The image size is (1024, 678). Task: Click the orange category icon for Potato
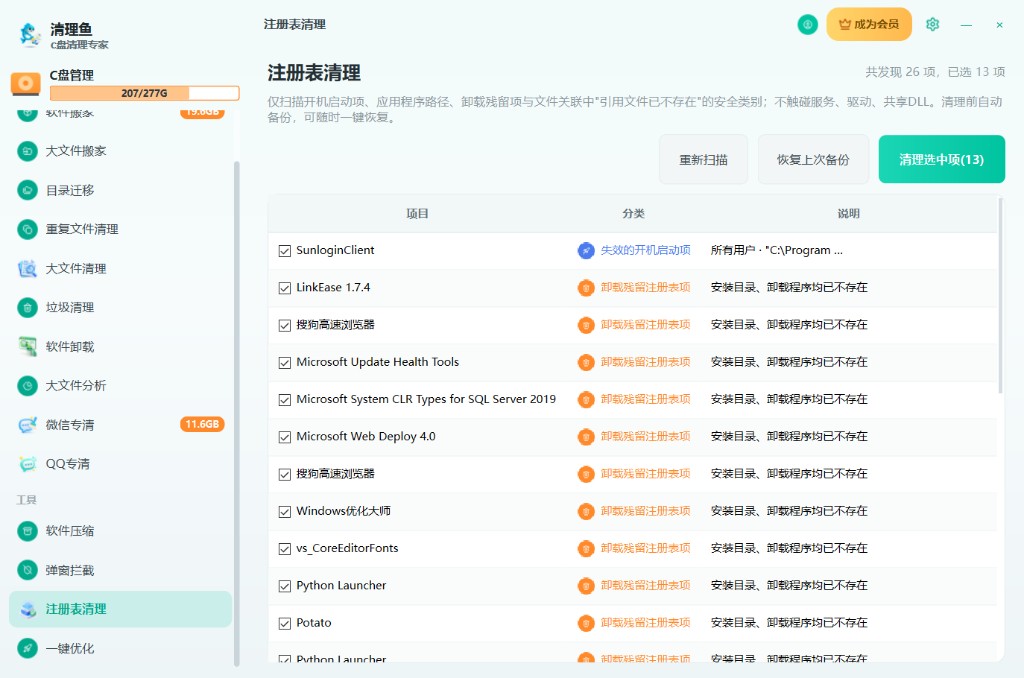(x=586, y=623)
